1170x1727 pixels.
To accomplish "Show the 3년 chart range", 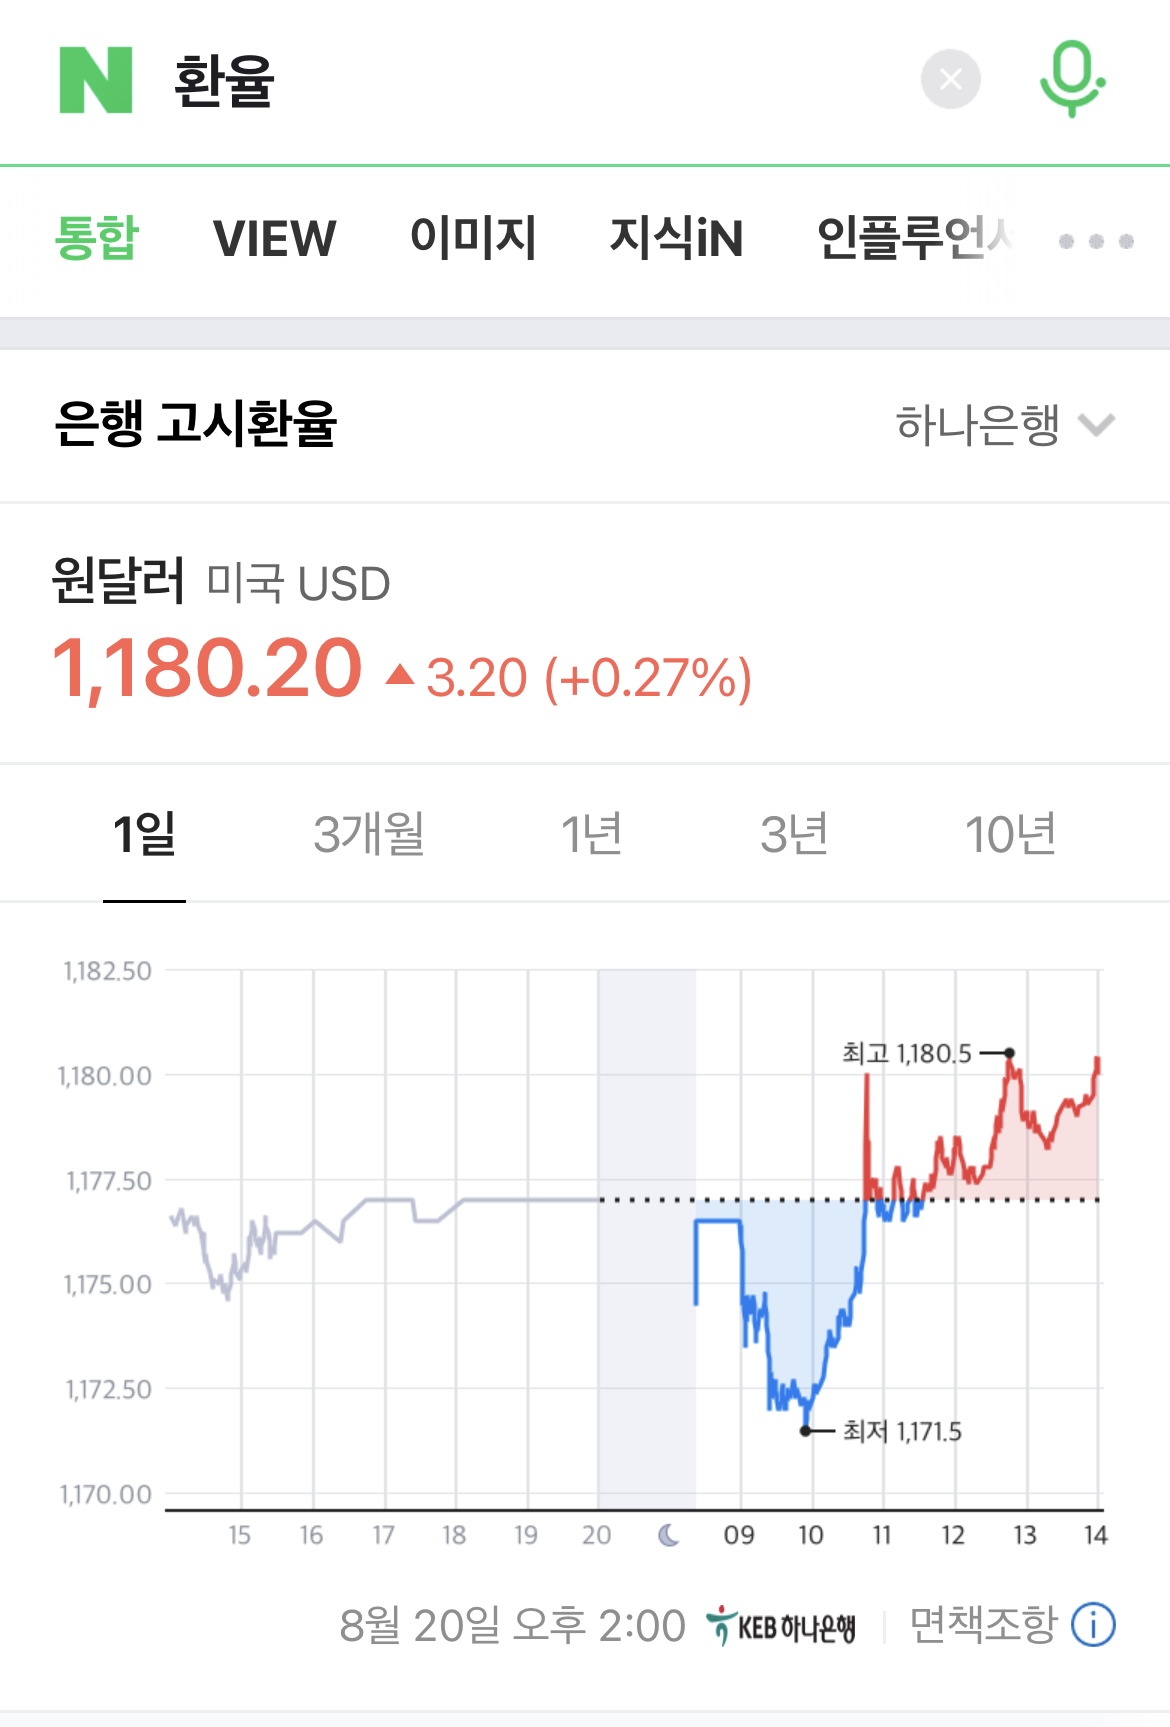I will pyautogui.click(x=794, y=834).
